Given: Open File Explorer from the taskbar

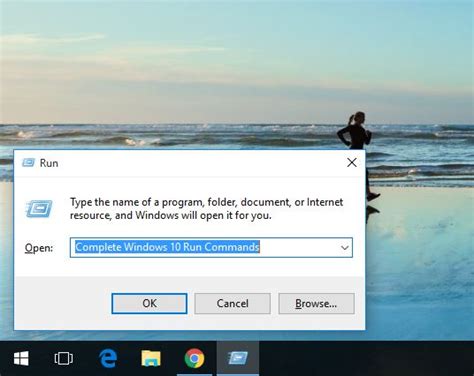Looking at the screenshot, I should [x=151, y=359].
